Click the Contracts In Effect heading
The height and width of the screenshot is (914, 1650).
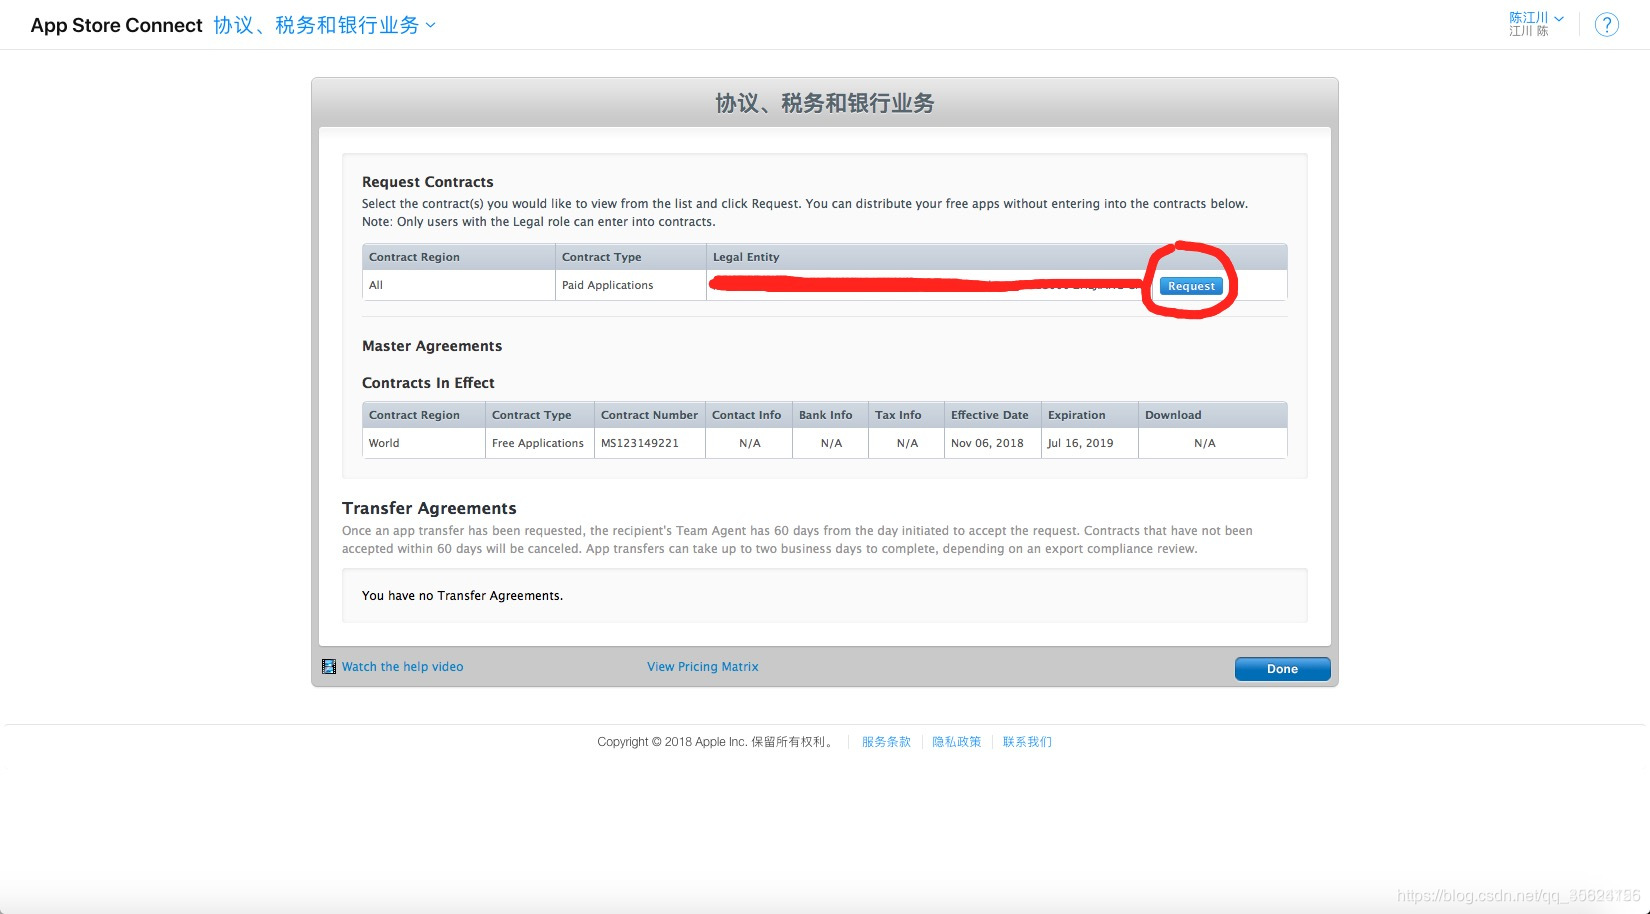tap(428, 383)
